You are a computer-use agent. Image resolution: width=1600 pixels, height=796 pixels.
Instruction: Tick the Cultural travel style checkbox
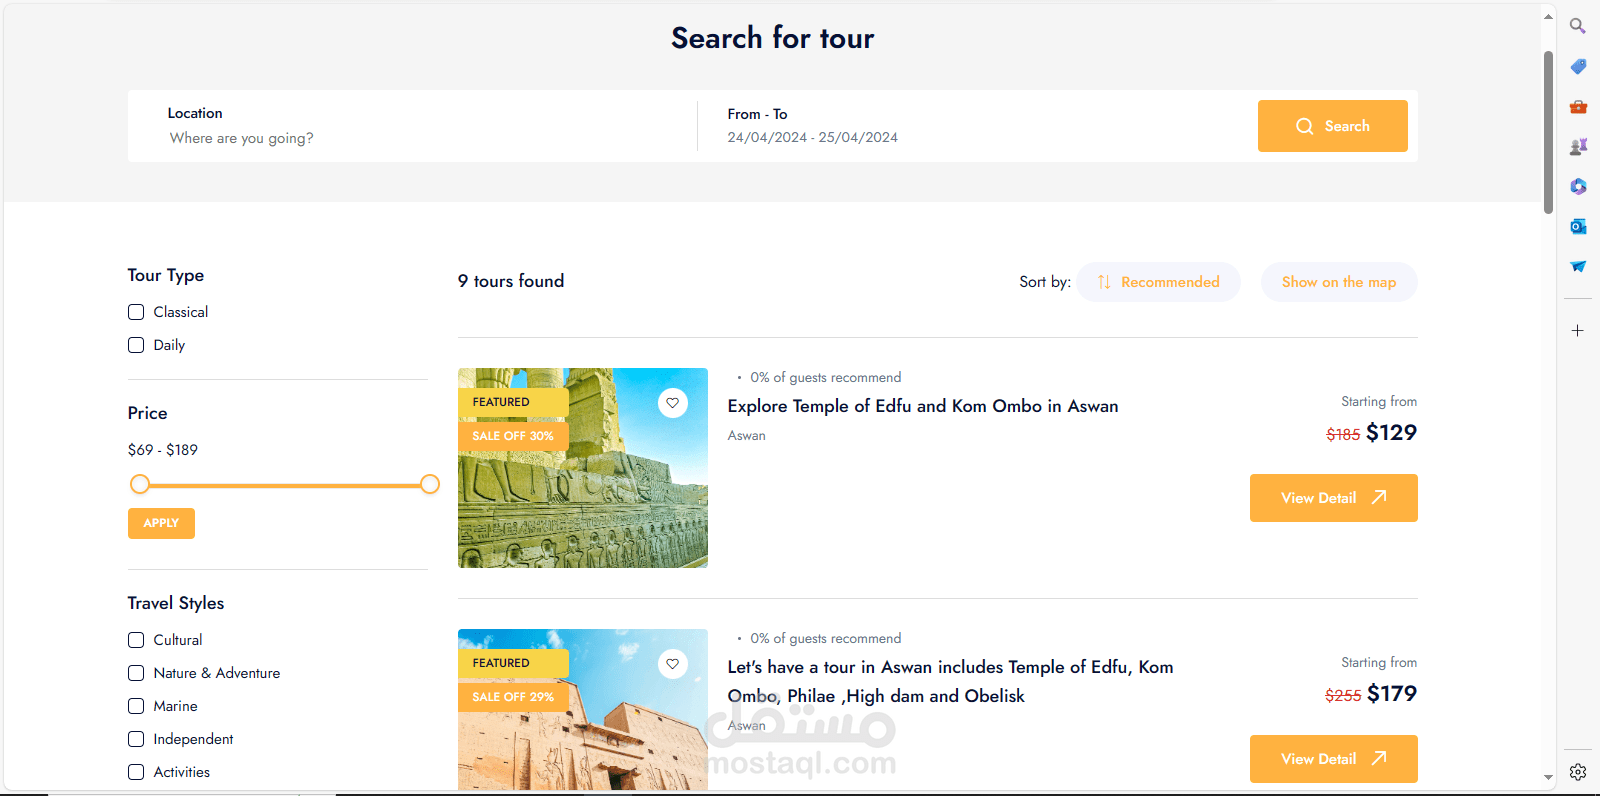(136, 640)
